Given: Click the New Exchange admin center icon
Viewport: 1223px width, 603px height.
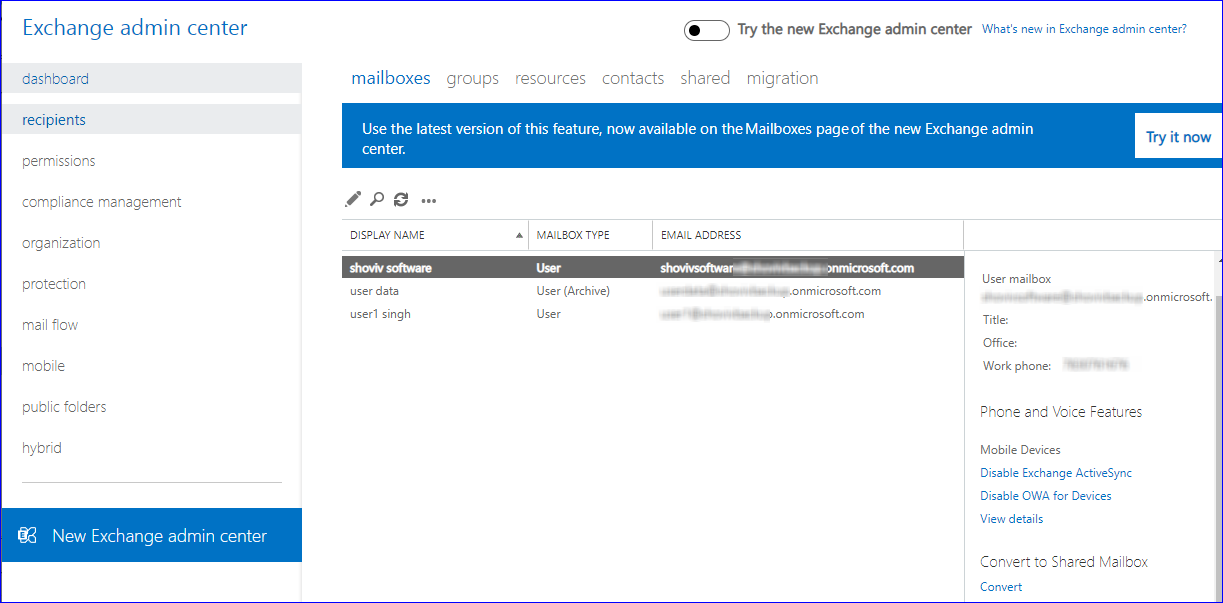Looking at the screenshot, I should coord(28,536).
